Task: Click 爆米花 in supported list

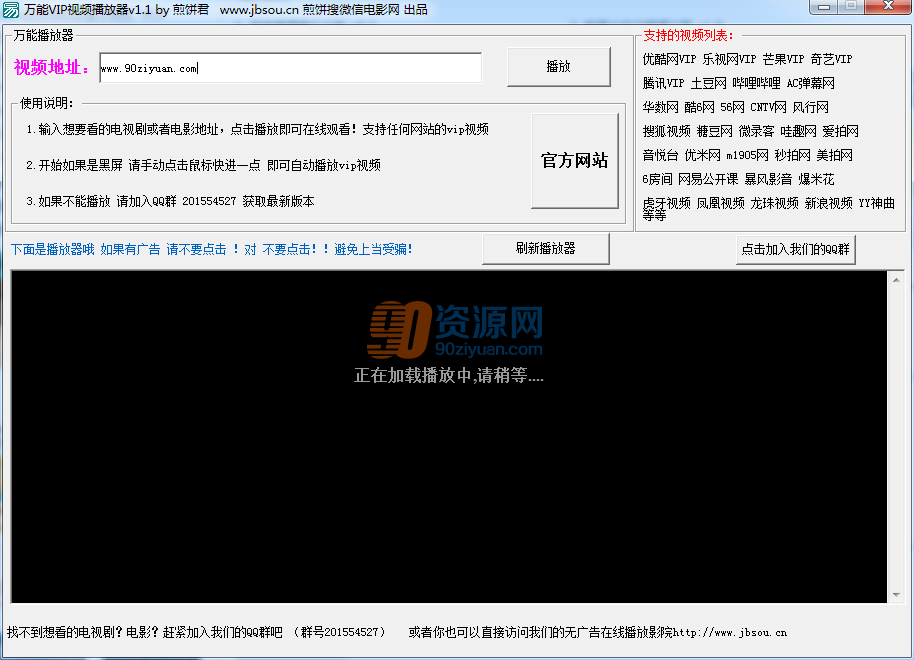Action: click(x=816, y=179)
